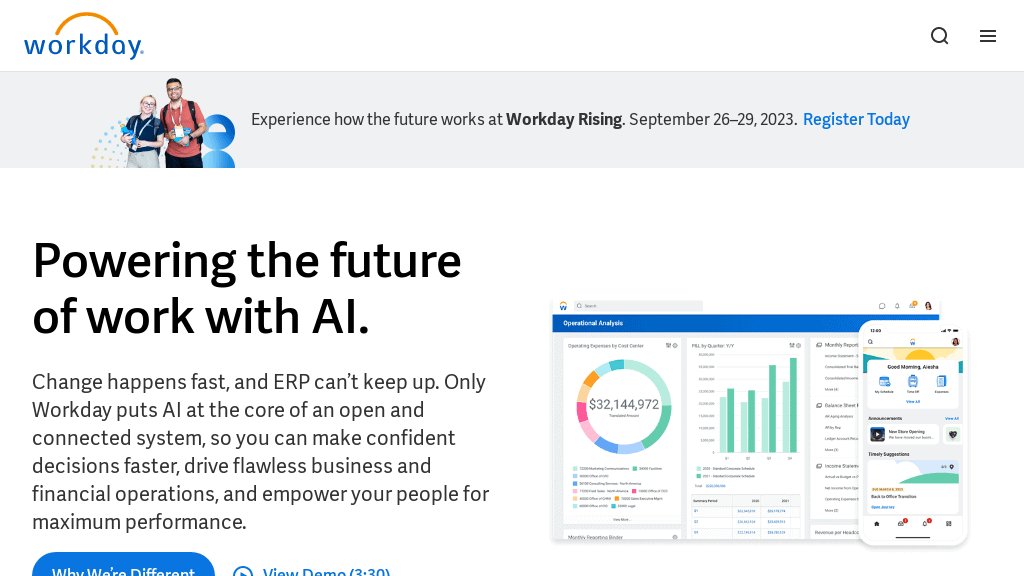Select the Expenses receipt icon

tap(942, 382)
